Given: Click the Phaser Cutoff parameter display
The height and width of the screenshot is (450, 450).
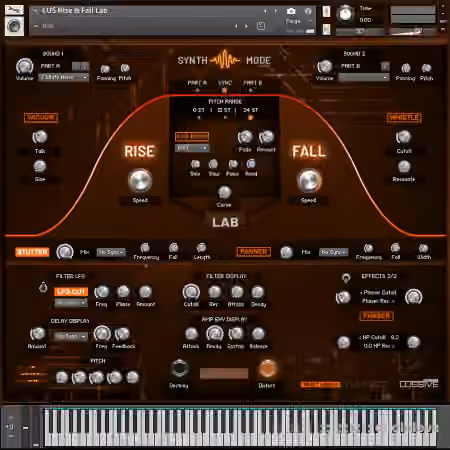Looking at the screenshot, I should (x=378, y=293).
